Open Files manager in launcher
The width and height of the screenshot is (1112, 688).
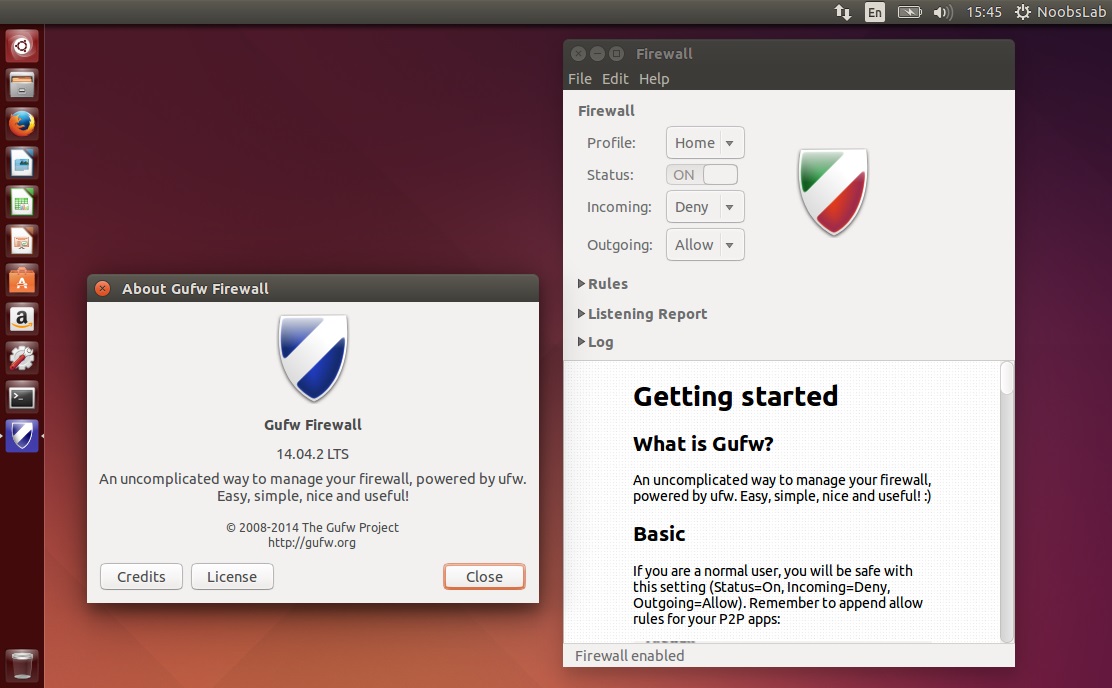click(22, 85)
